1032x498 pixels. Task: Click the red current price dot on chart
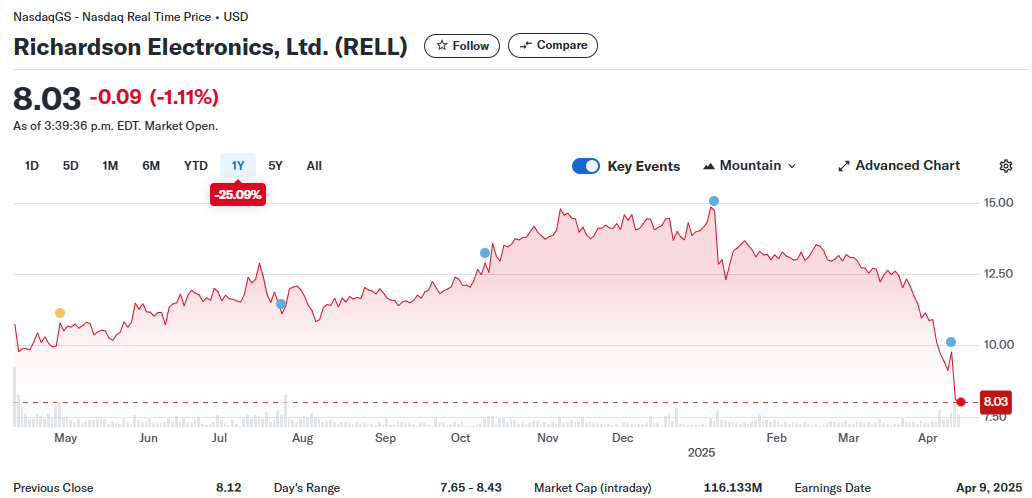pos(961,402)
